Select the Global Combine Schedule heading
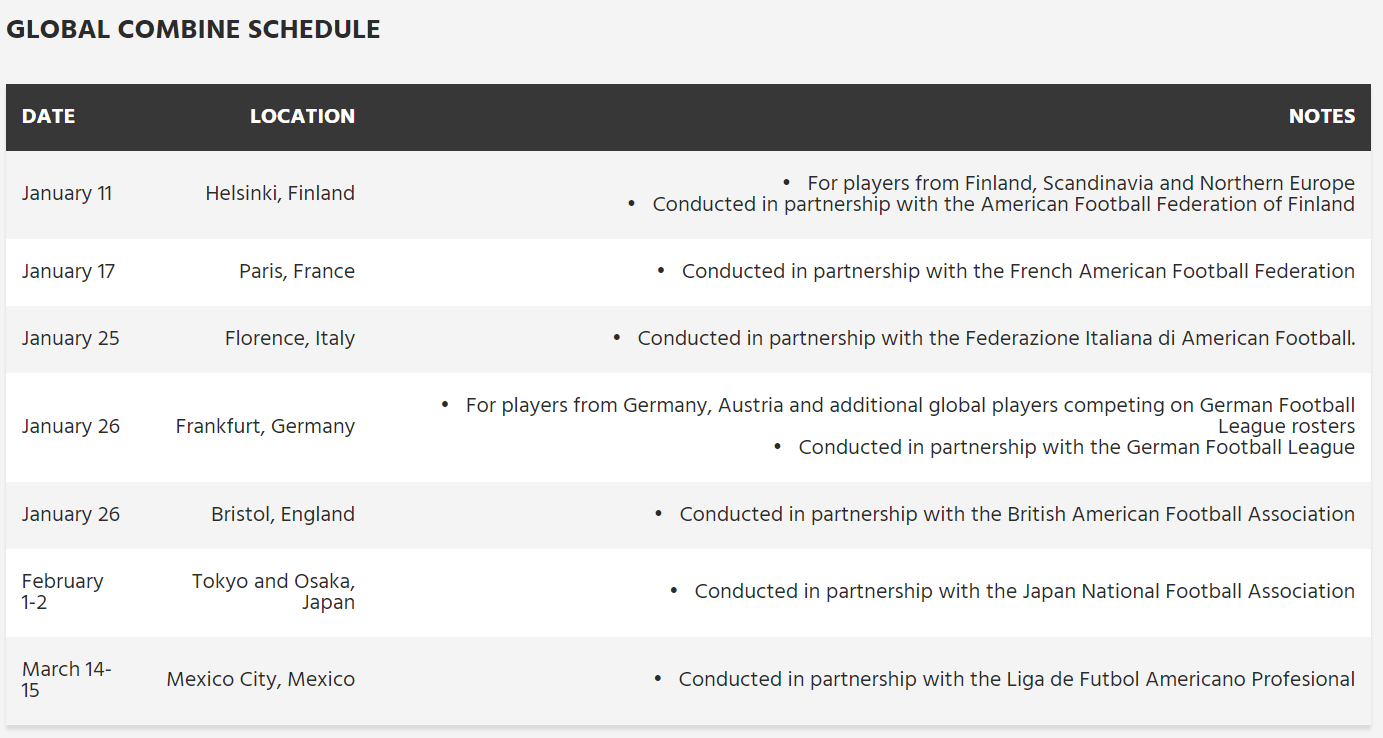 [x=193, y=29]
